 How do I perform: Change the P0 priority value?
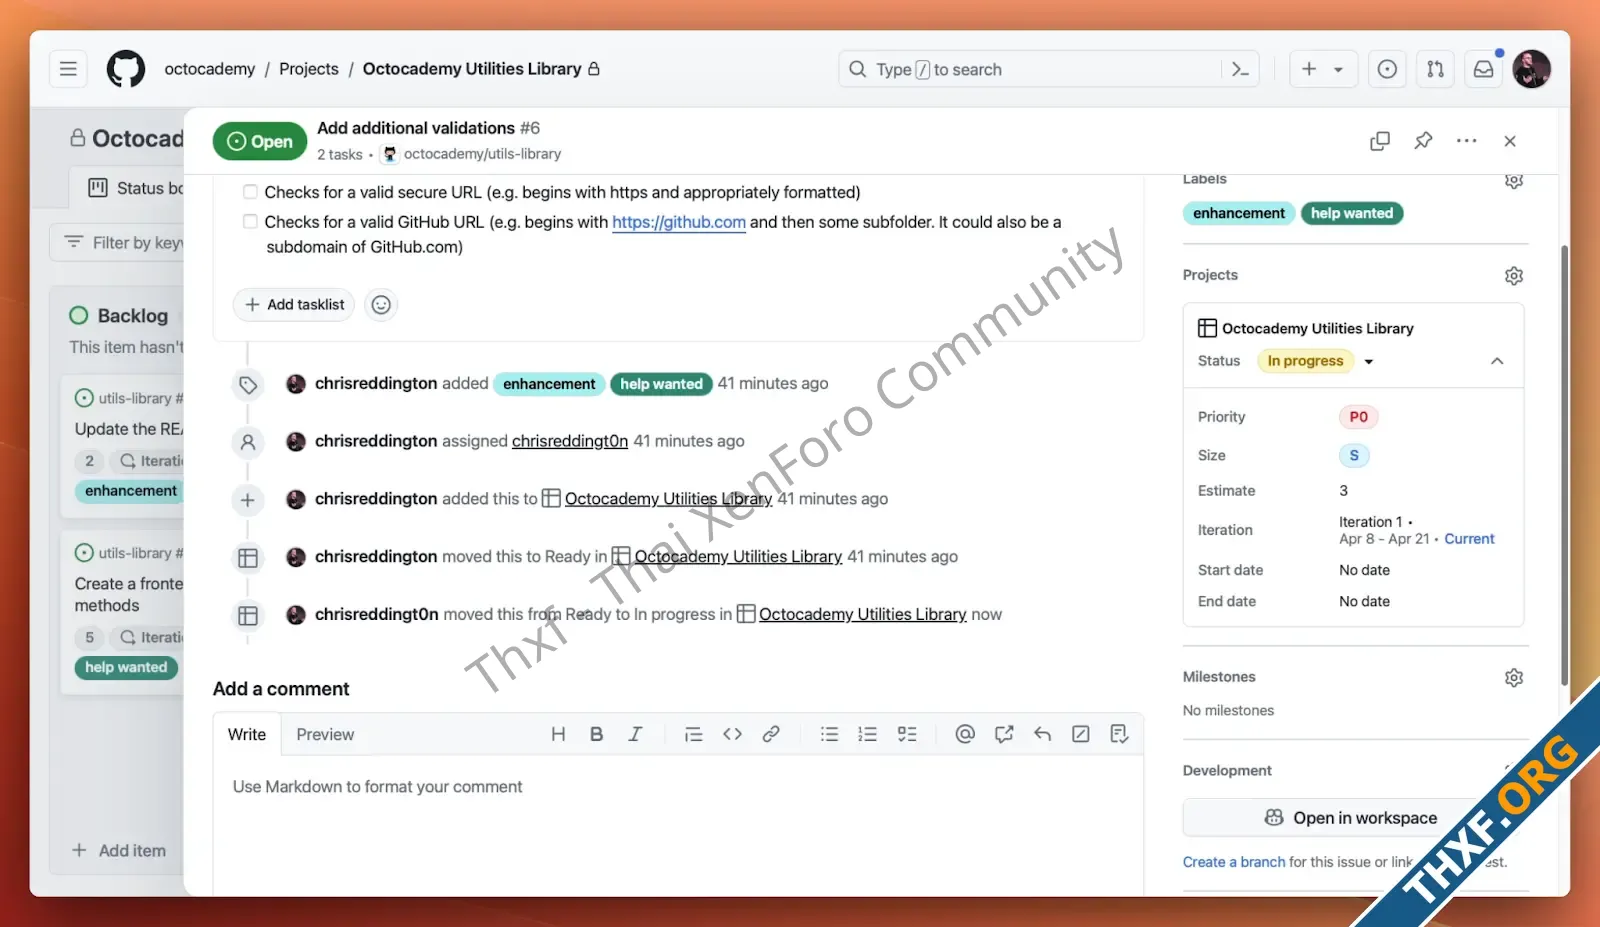(x=1358, y=417)
